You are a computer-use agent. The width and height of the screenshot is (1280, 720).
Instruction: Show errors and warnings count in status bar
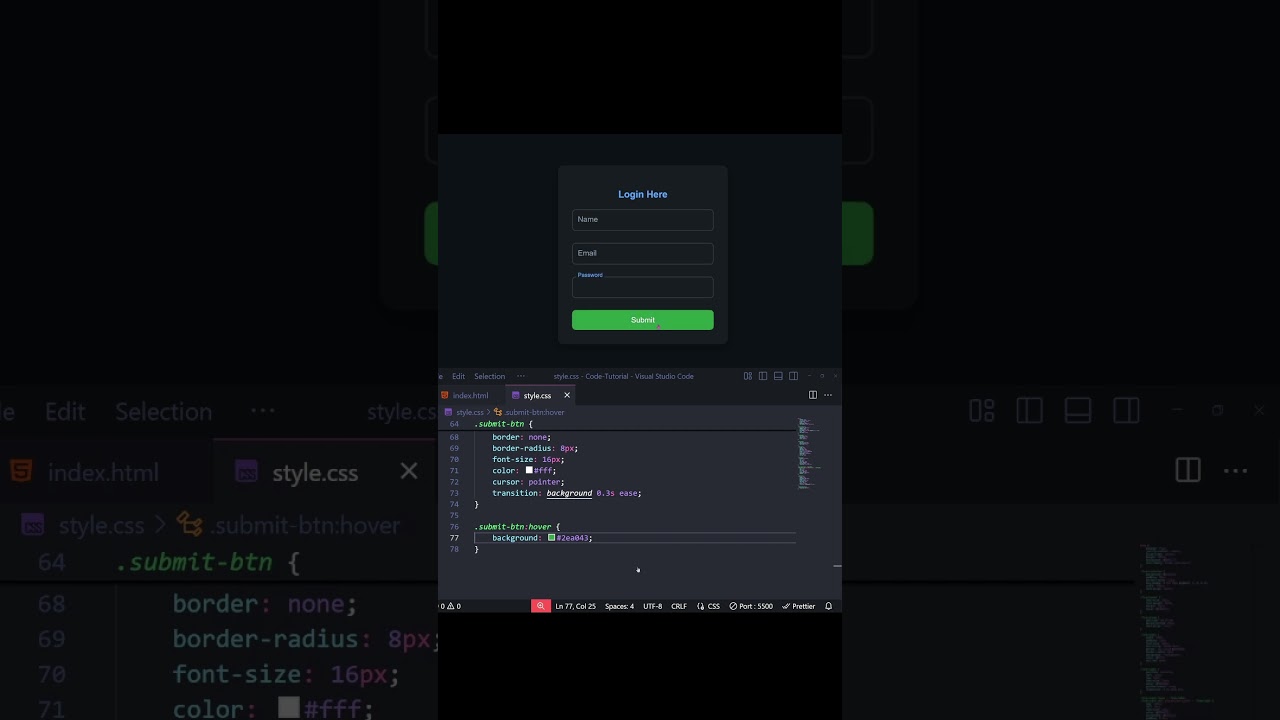[451, 606]
